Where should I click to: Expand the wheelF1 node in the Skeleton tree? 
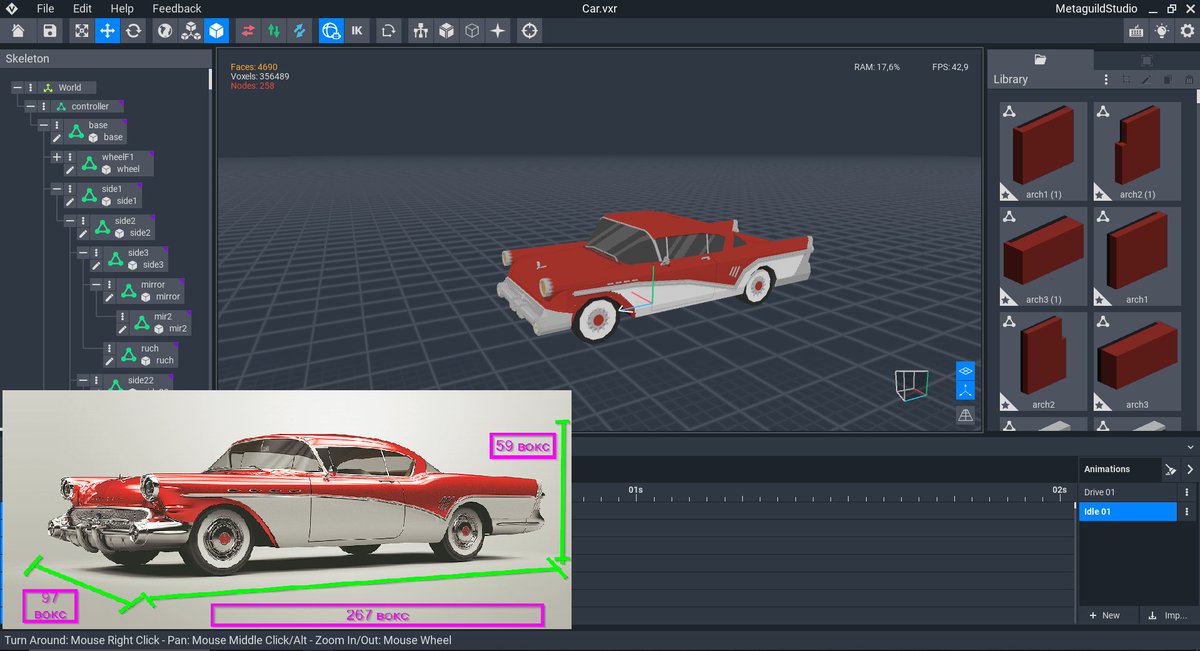57,157
